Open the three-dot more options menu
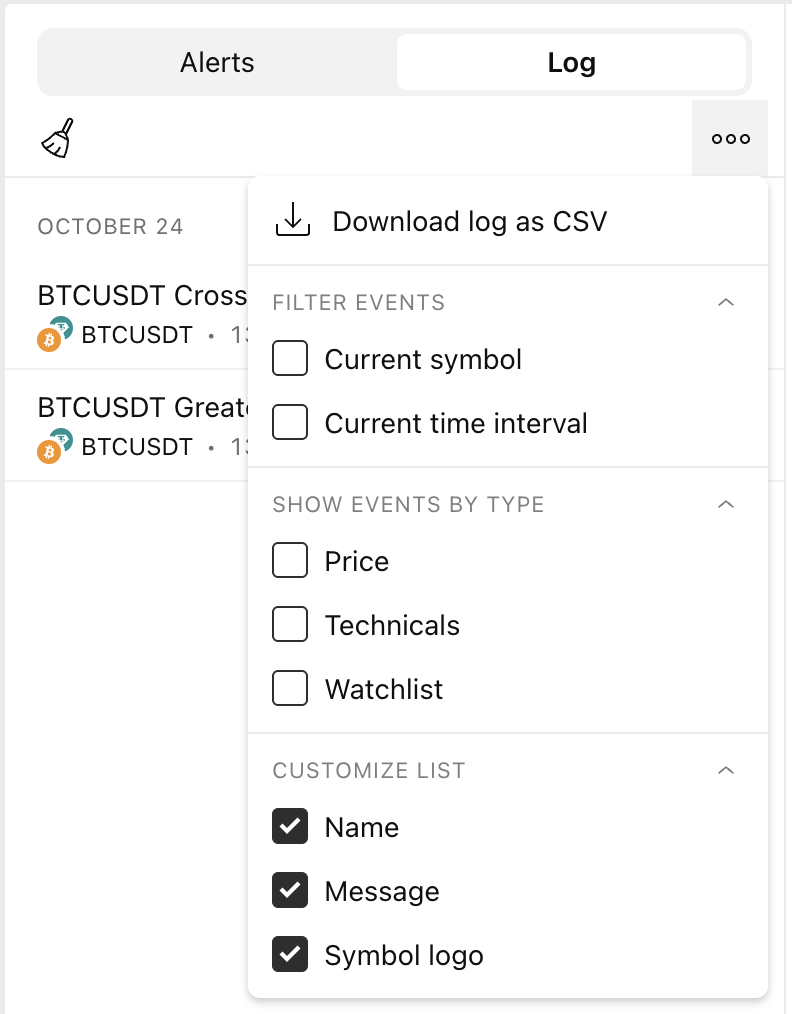 point(730,139)
